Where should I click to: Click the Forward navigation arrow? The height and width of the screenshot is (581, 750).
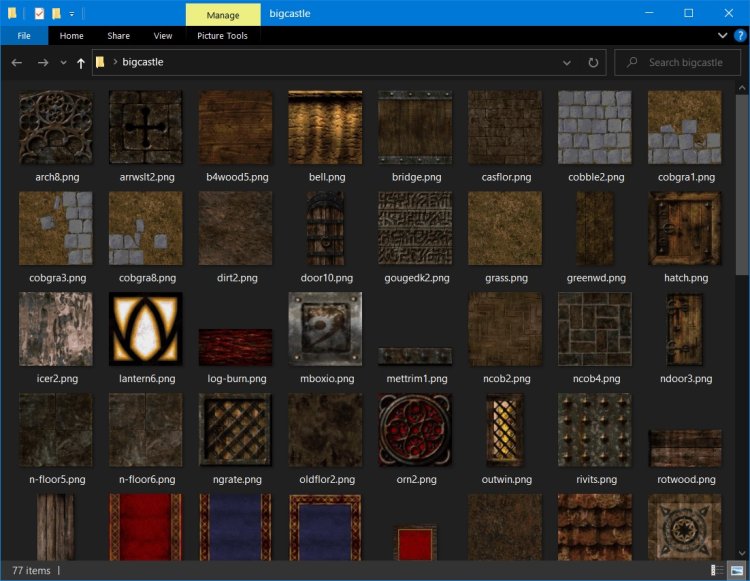click(42, 62)
